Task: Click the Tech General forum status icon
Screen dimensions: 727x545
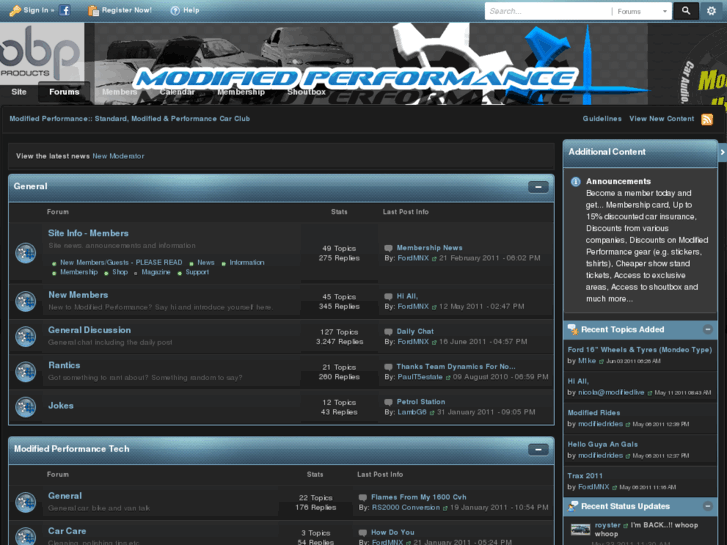Action: pyautogui.click(x=26, y=502)
